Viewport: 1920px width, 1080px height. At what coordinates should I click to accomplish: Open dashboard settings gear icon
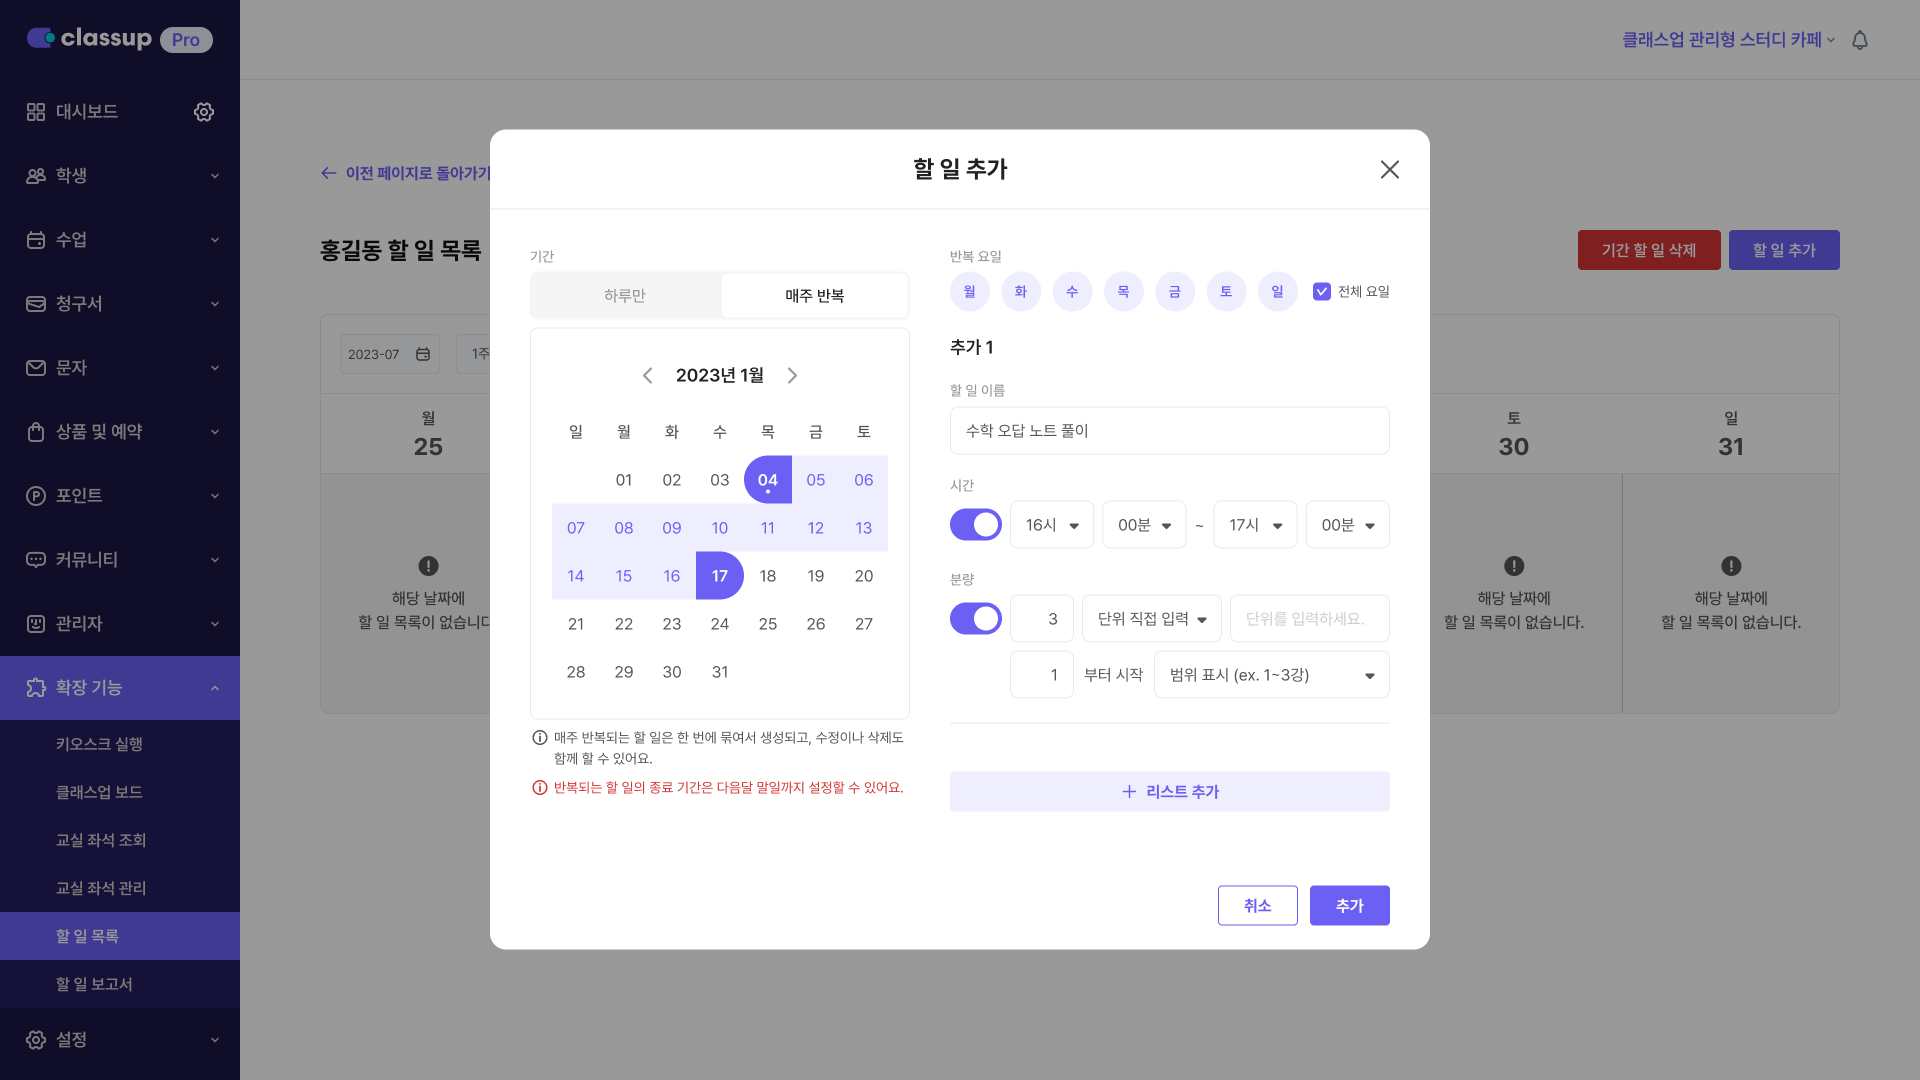coord(204,112)
